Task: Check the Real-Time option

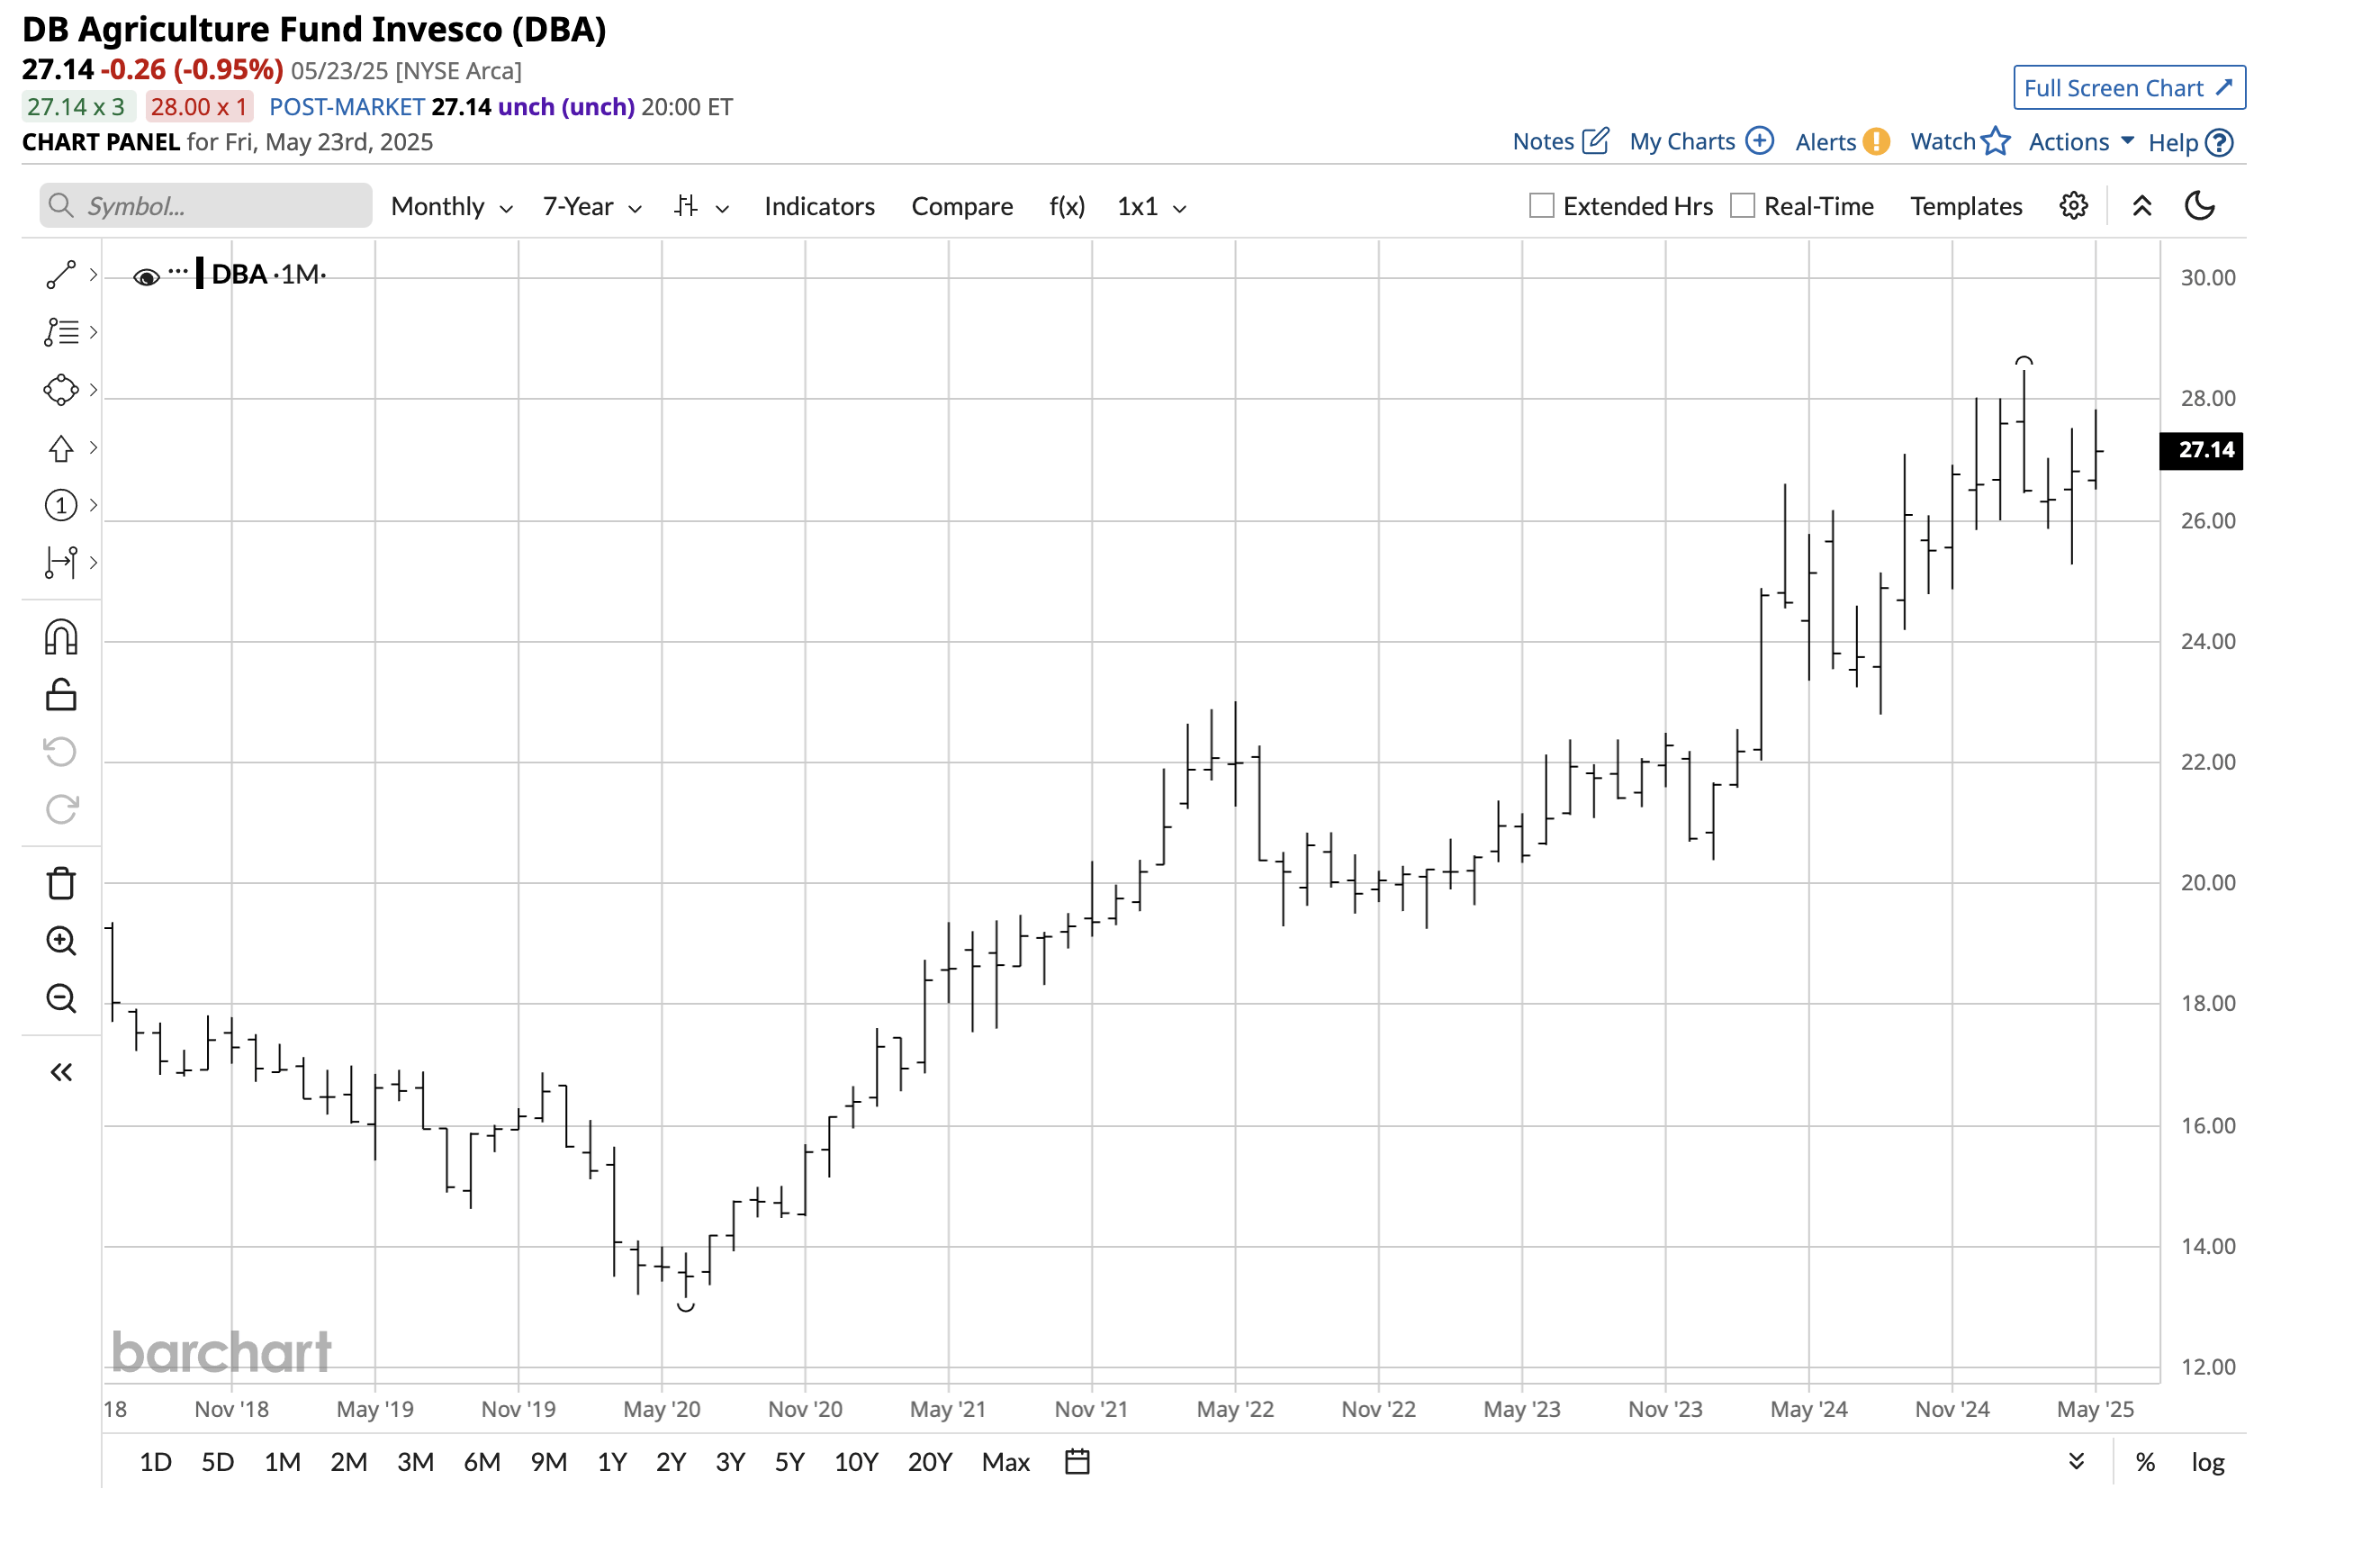Action: coord(1744,205)
